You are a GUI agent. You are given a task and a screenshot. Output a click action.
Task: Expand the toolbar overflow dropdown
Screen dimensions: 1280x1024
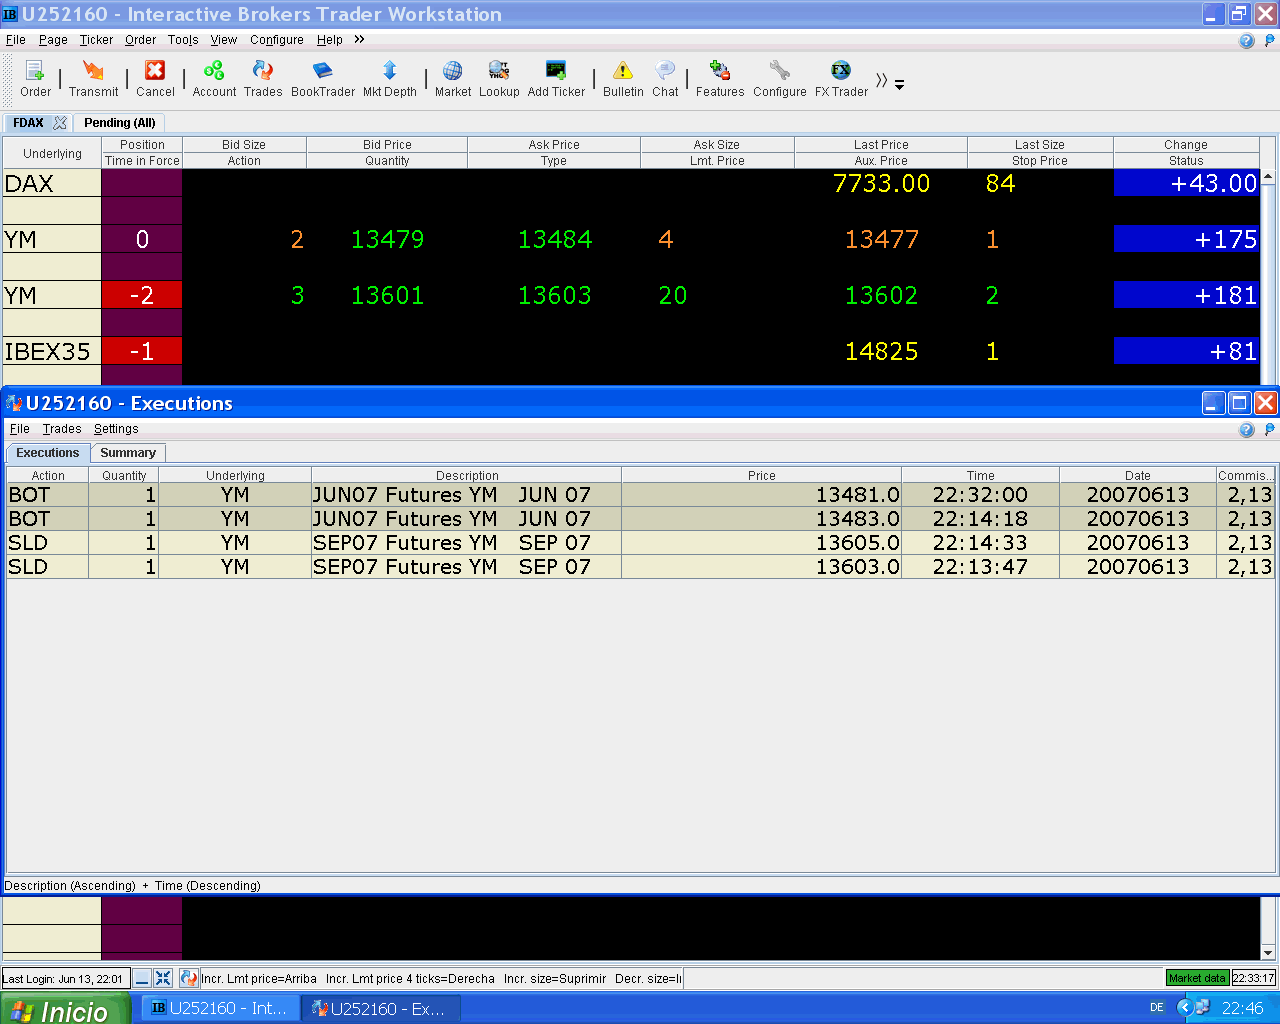click(899, 85)
